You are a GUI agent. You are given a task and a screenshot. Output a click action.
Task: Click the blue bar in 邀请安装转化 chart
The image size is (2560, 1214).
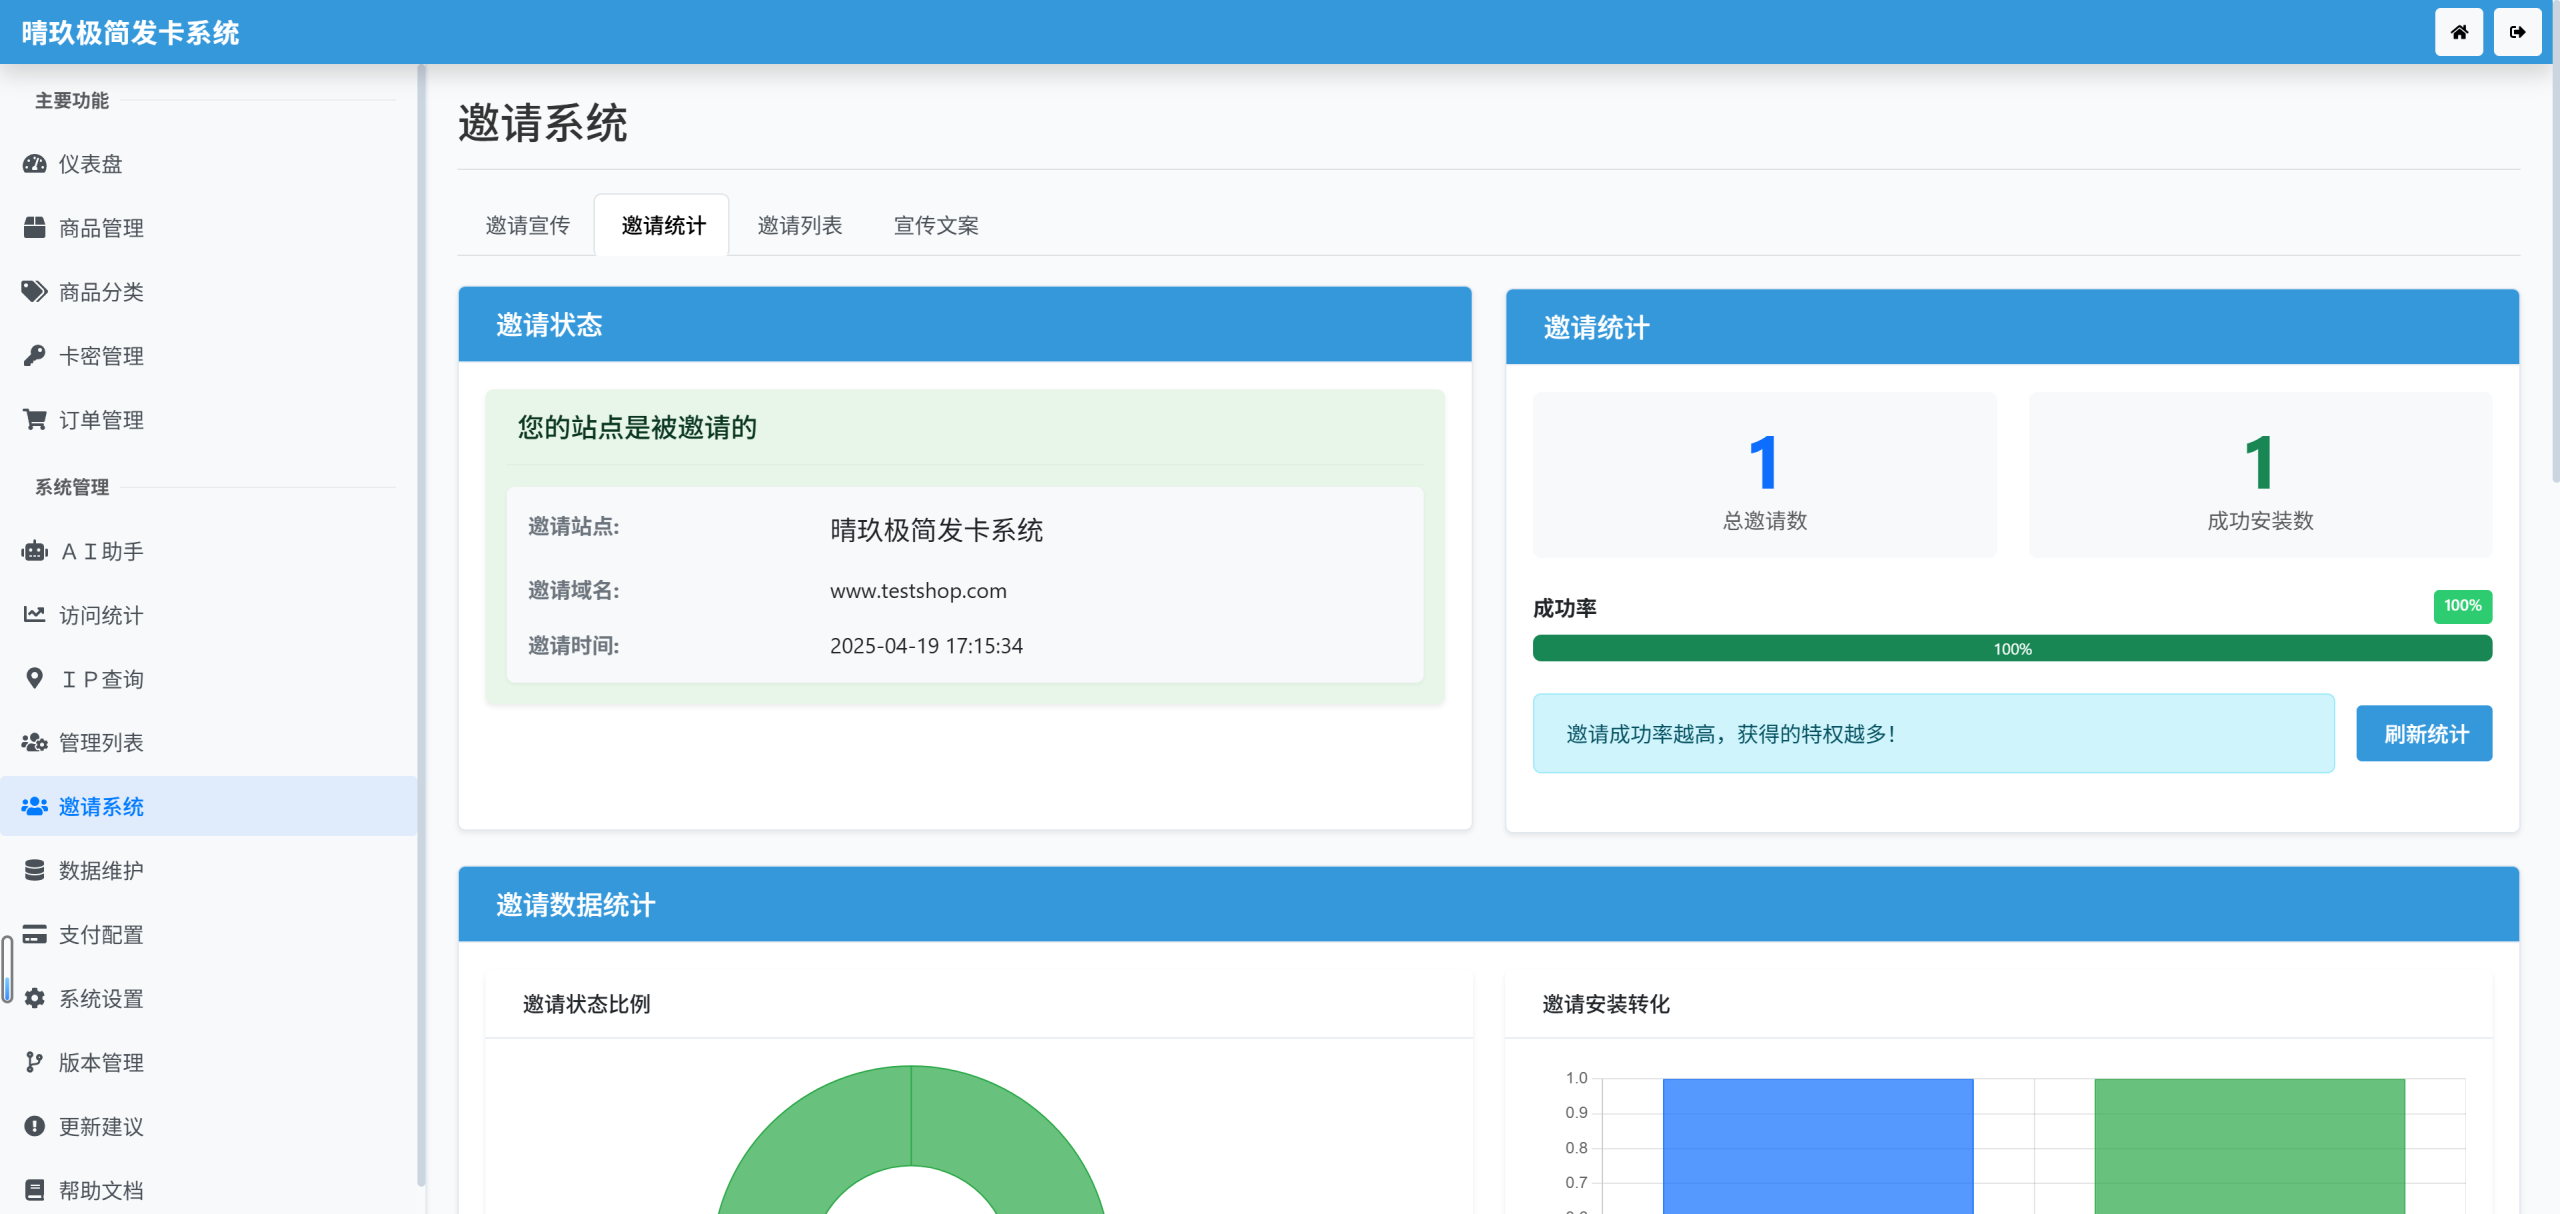pyautogui.click(x=1818, y=1146)
